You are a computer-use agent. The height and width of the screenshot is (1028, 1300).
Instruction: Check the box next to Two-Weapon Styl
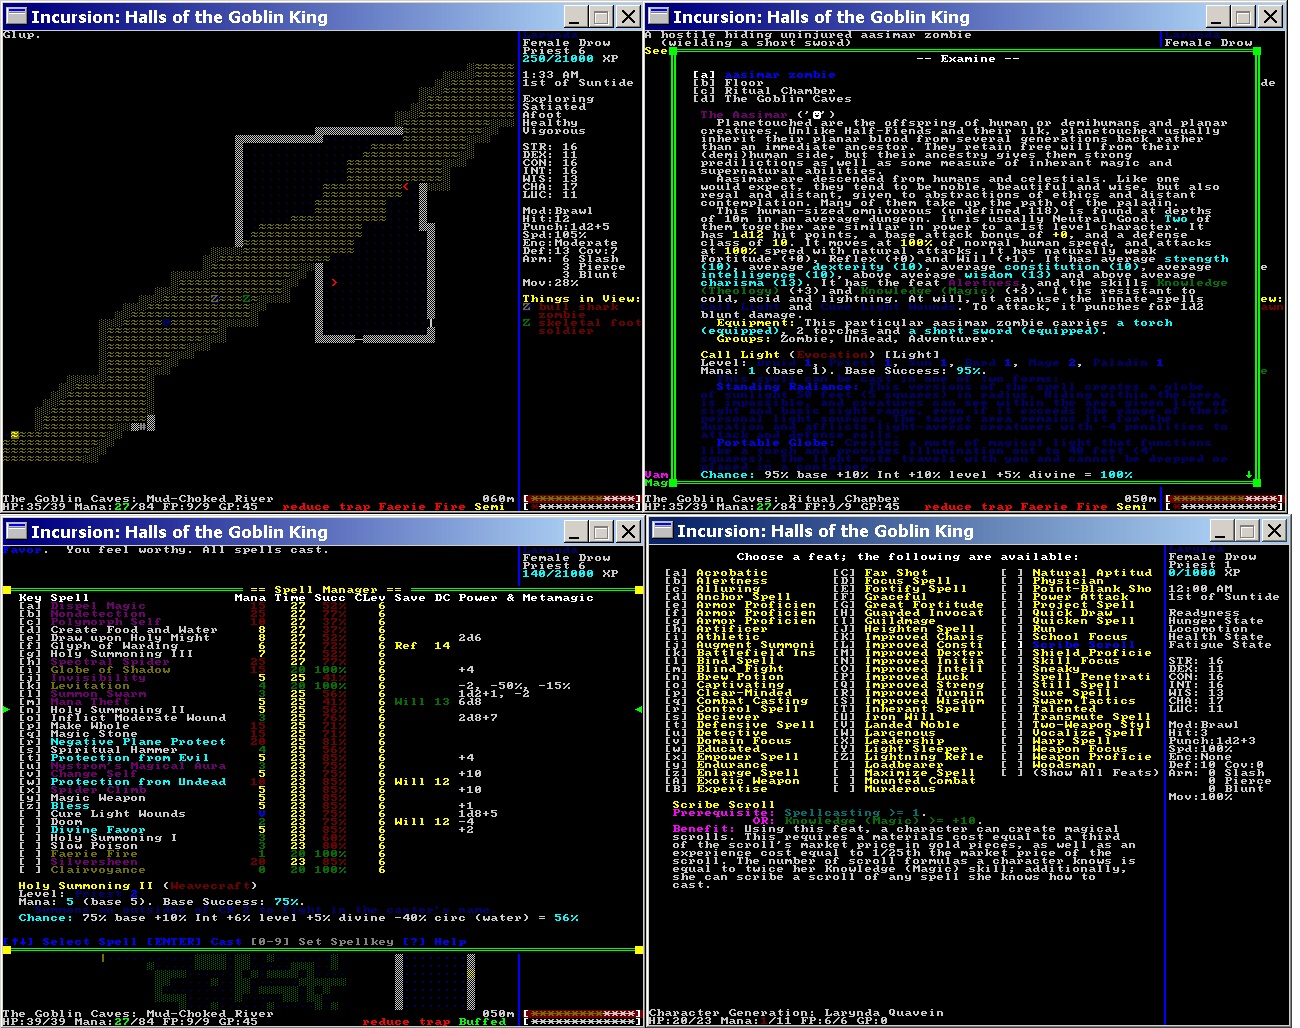tap(1012, 725)
